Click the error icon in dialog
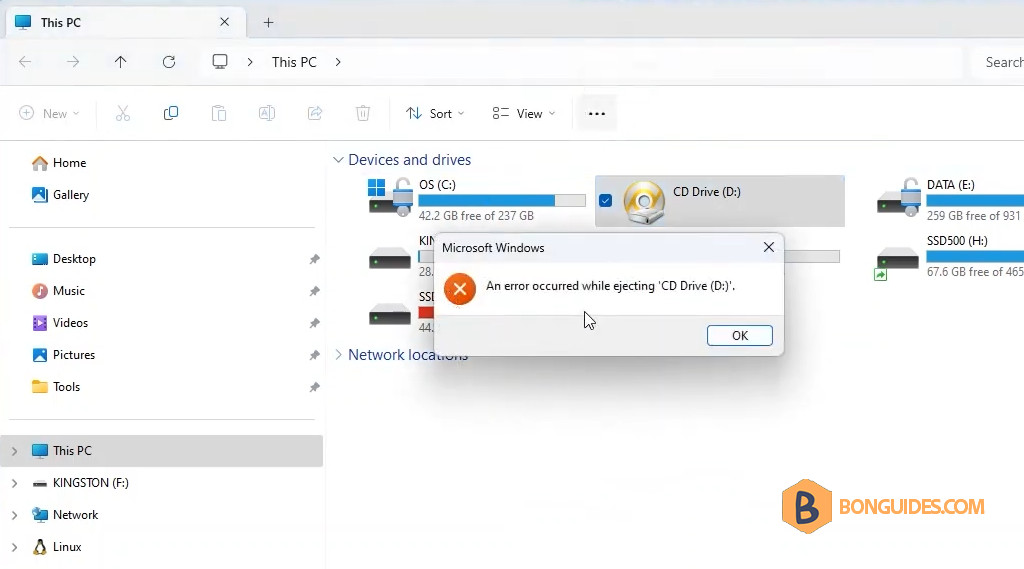 460,289
